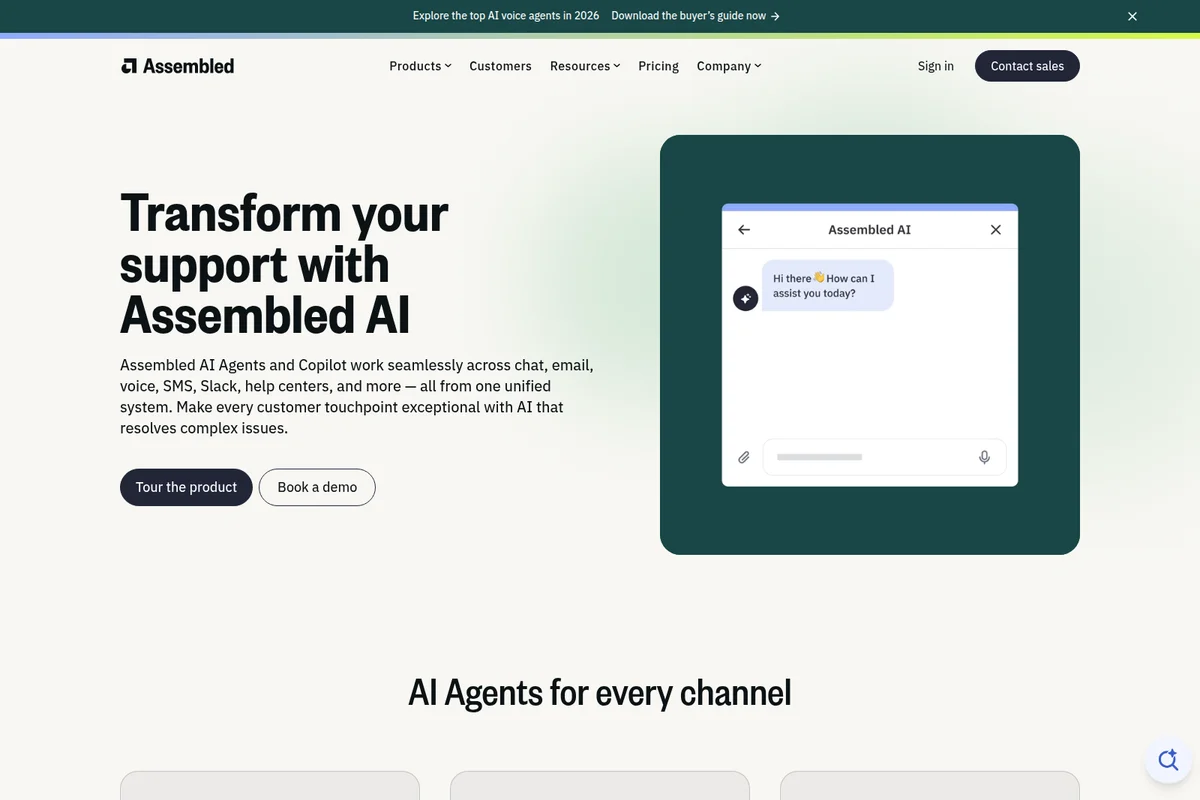This screenshot has width=1200, height=800.
Task: Click the Contact sales button
Action: 1027,66
